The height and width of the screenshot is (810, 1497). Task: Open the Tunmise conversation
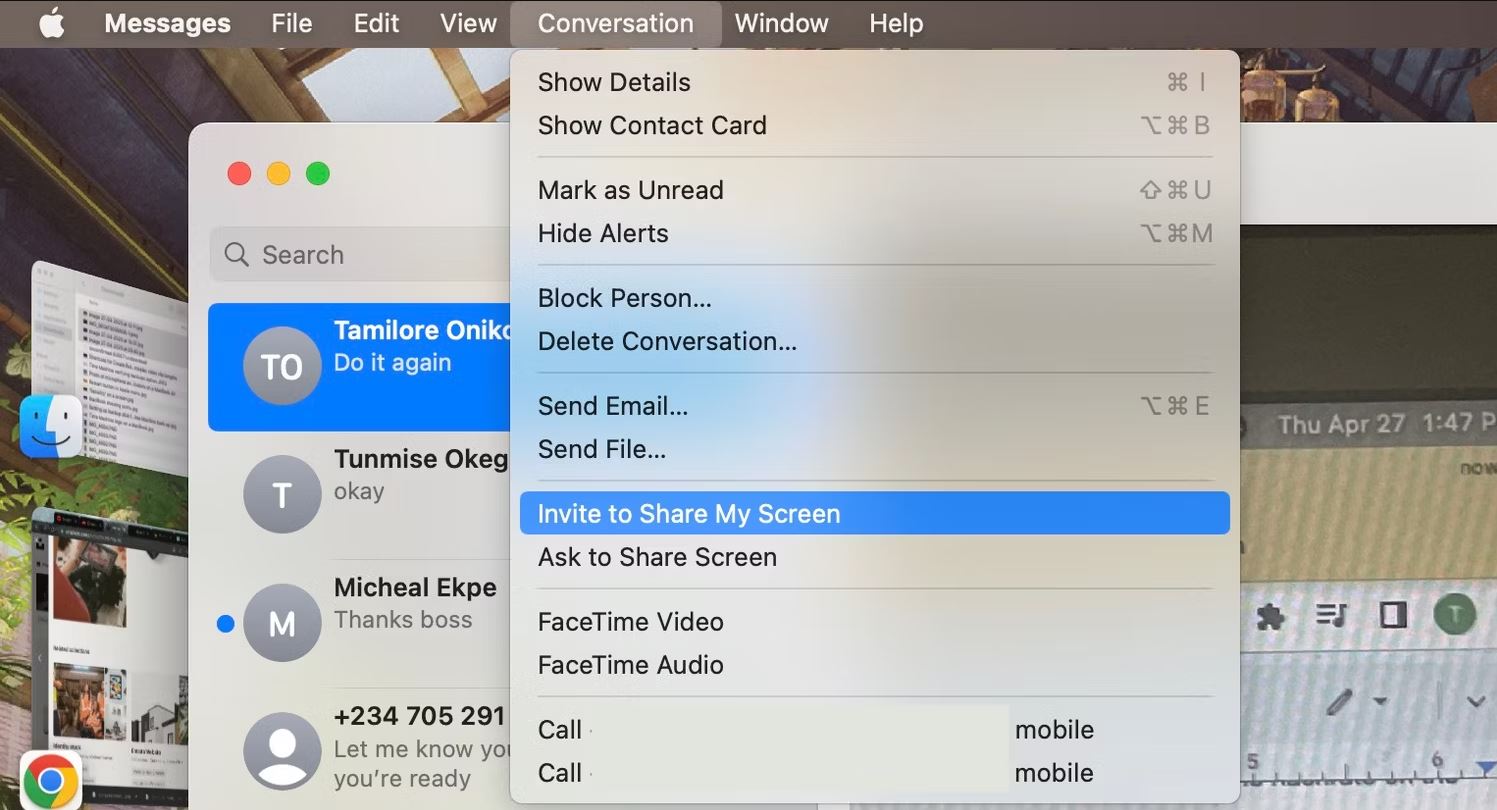[x=360, y=494]
